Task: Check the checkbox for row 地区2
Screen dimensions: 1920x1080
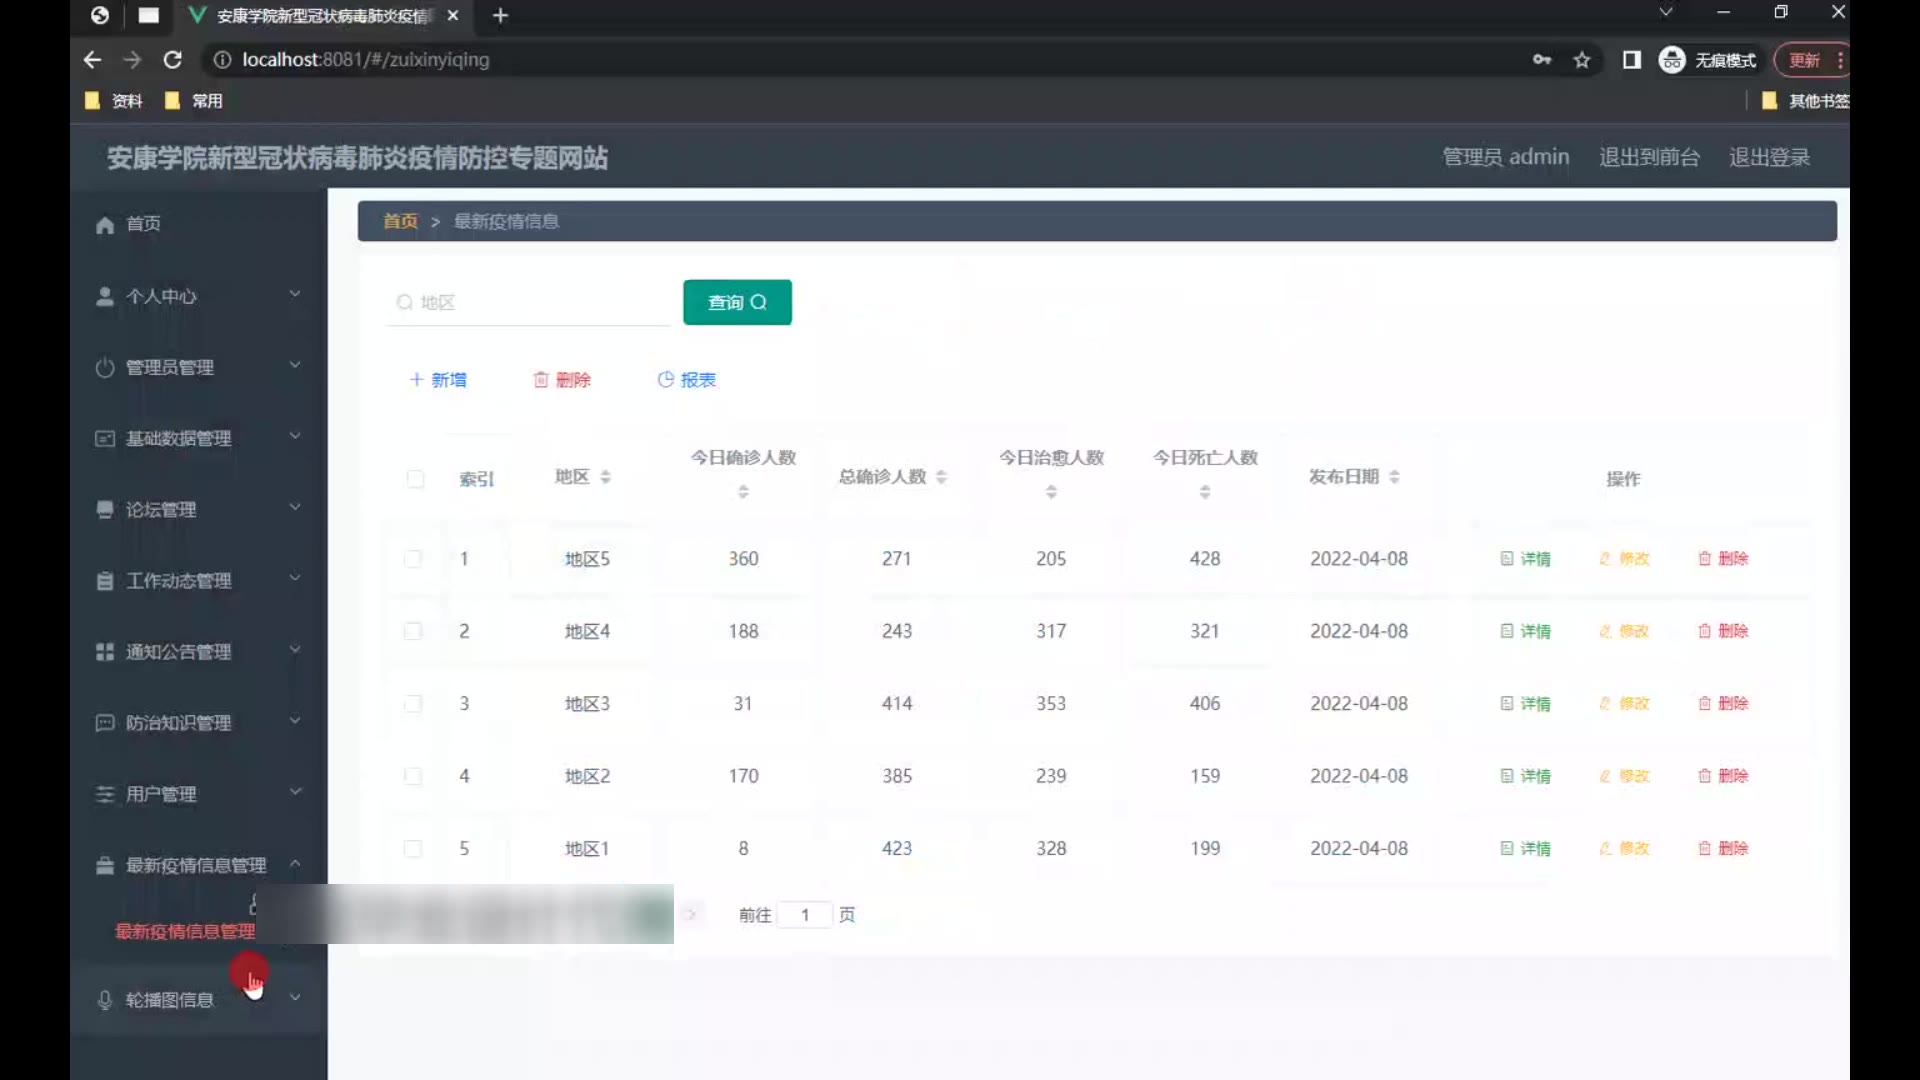Action: [x=413, y=776]
